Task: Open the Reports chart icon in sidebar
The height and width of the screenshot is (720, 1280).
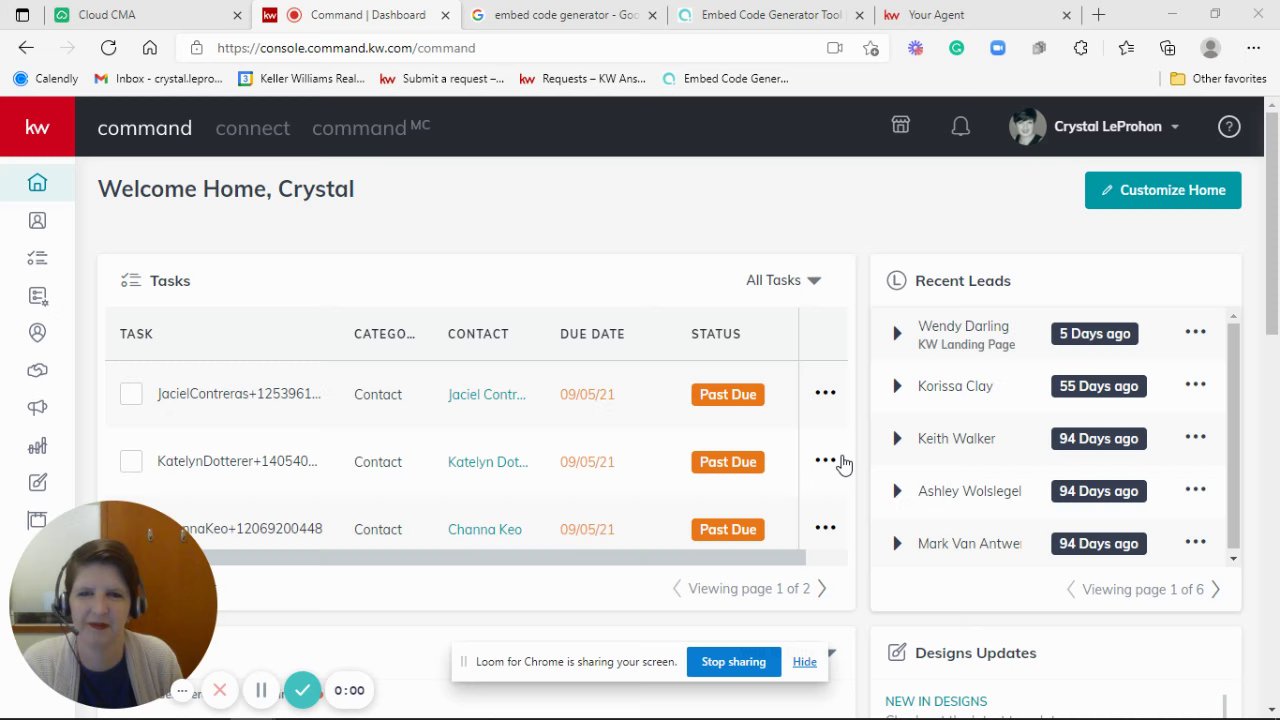Action: (37, 446)
